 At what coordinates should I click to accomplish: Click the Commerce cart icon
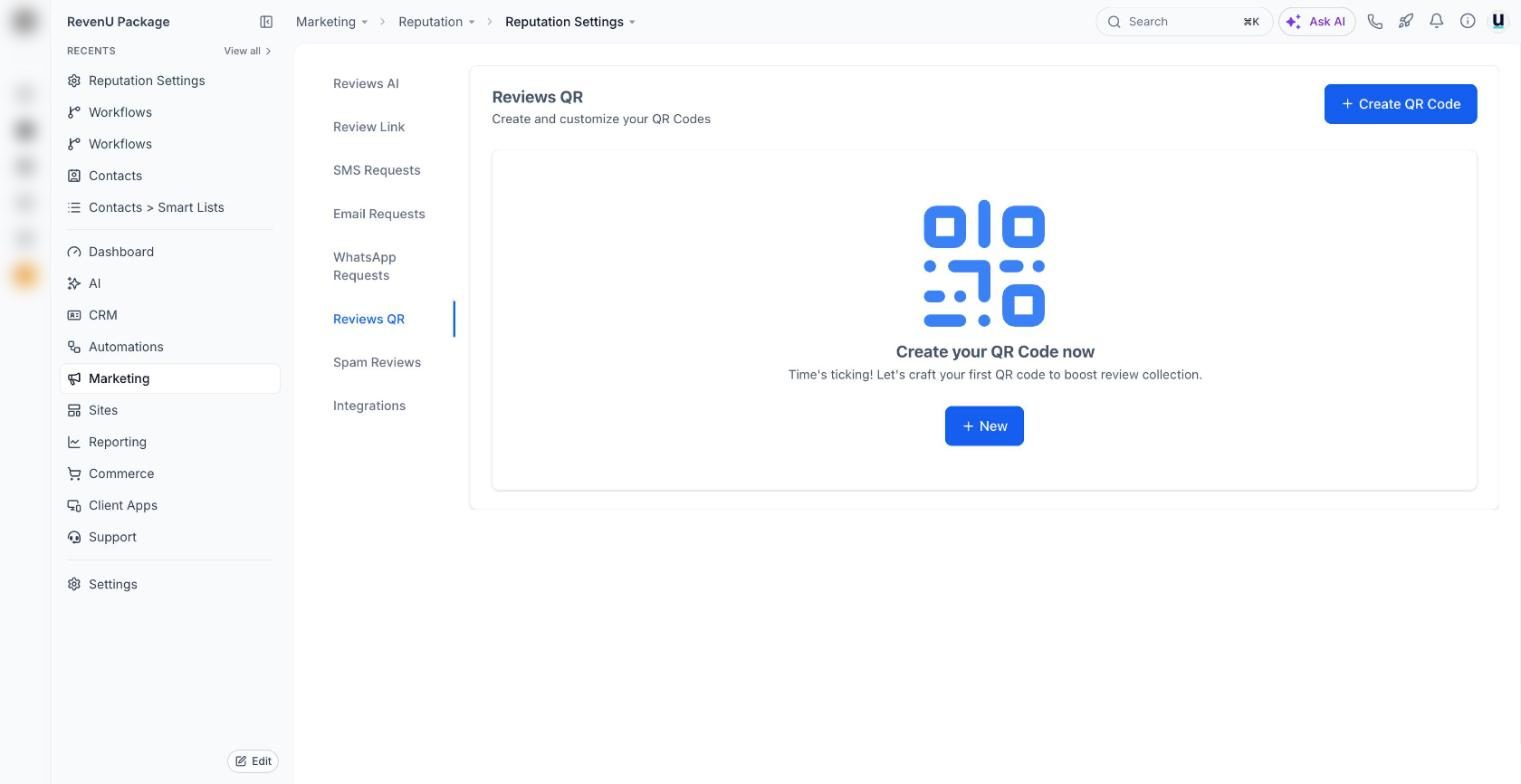coord(74,474)
